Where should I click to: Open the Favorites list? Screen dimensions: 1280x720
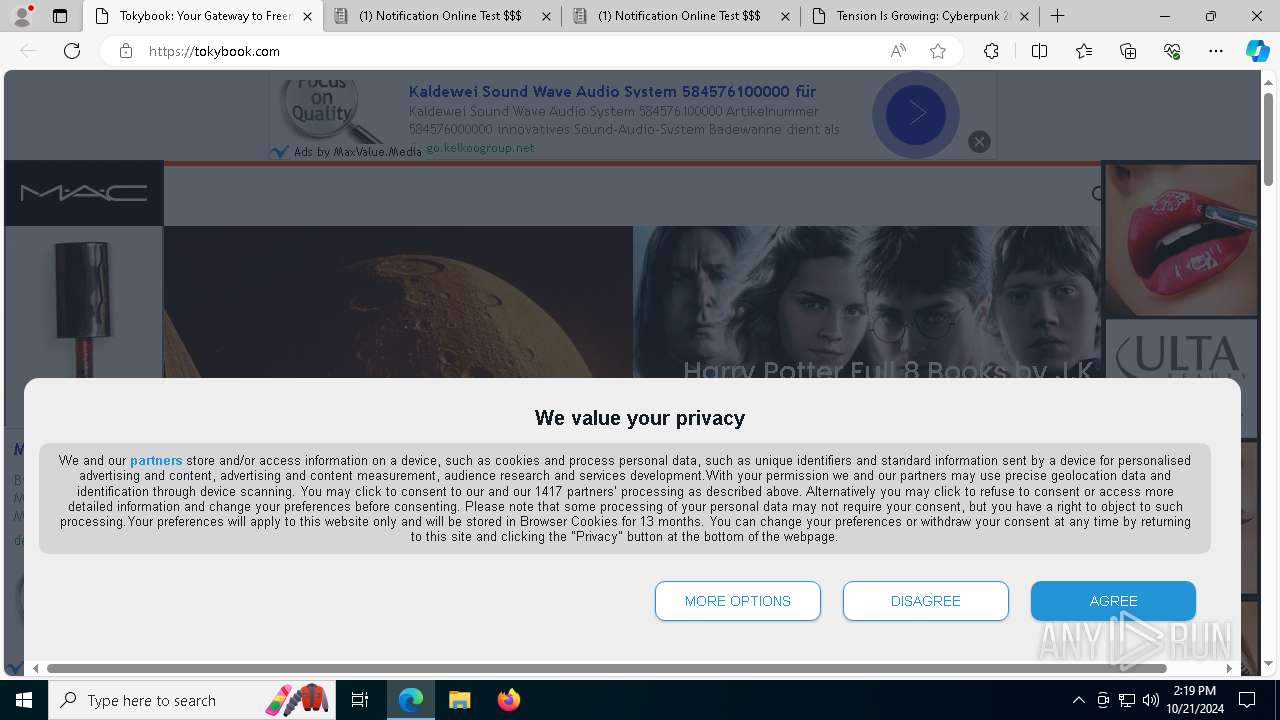tap(1084, 51)
